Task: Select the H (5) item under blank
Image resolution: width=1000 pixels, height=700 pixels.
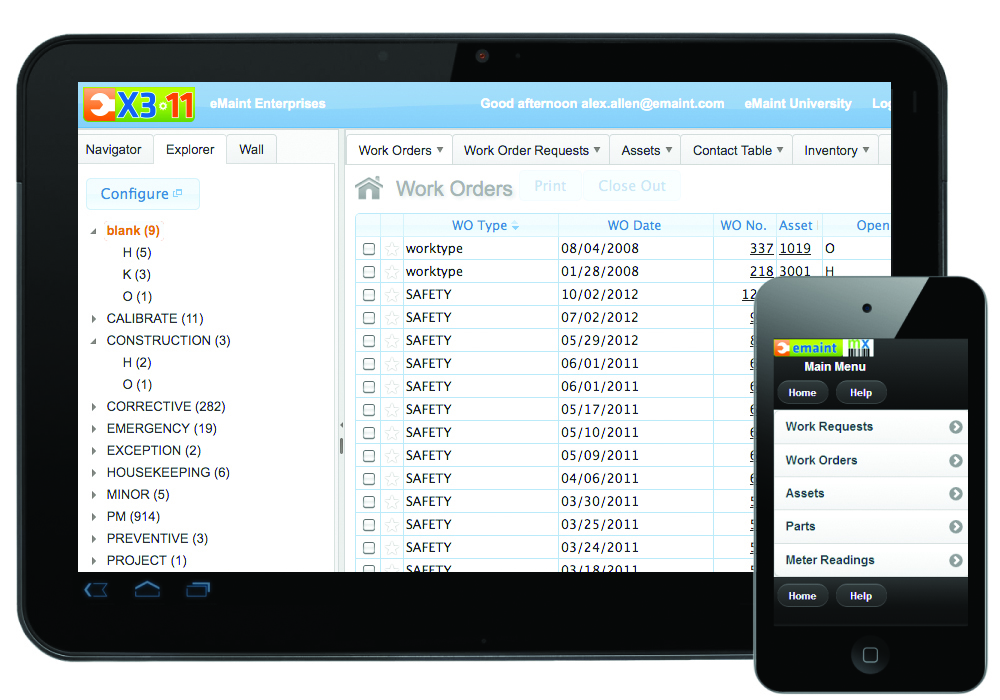Action: click(x=137, y=253)
